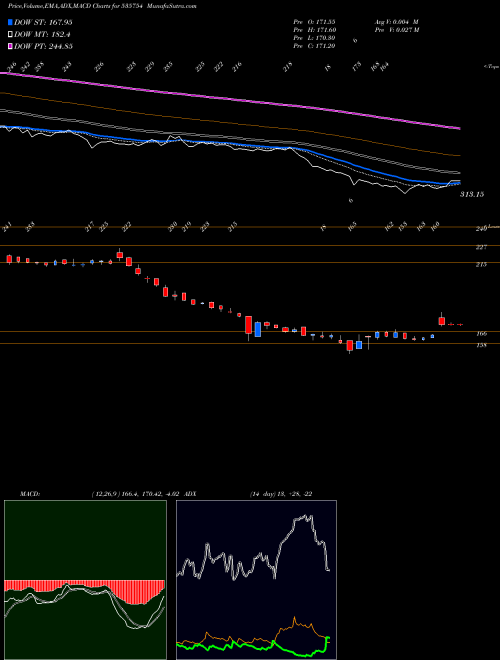Click the 'Pre O: 171.55' value
Image resolution: width=500 pixels, height=660 pixels.
coord(314,21)
